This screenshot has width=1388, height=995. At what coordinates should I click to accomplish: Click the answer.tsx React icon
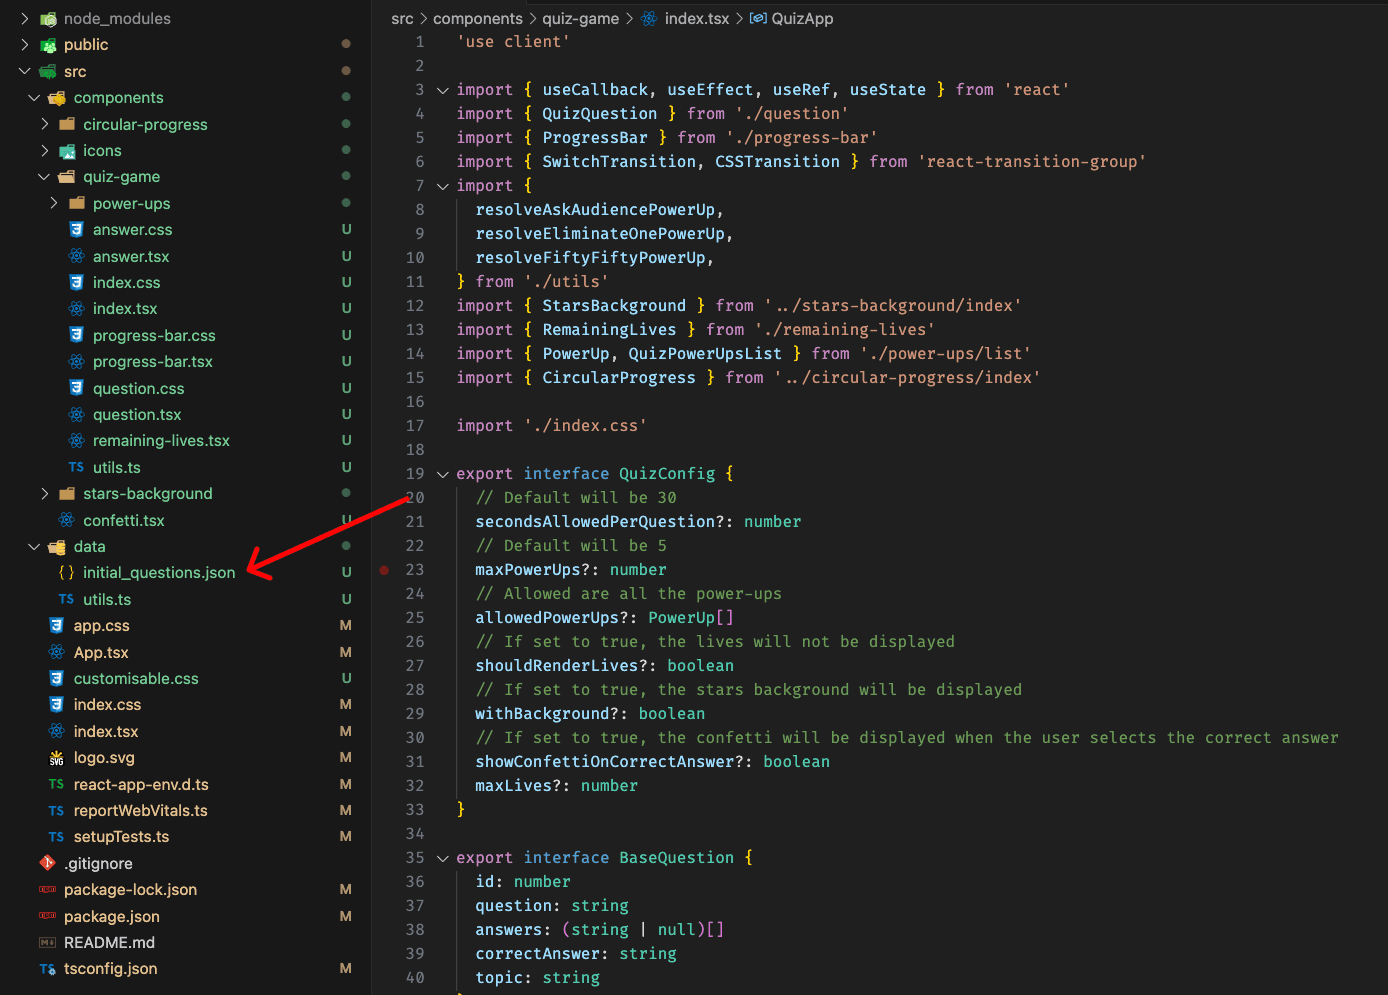[x=76, y=256]
